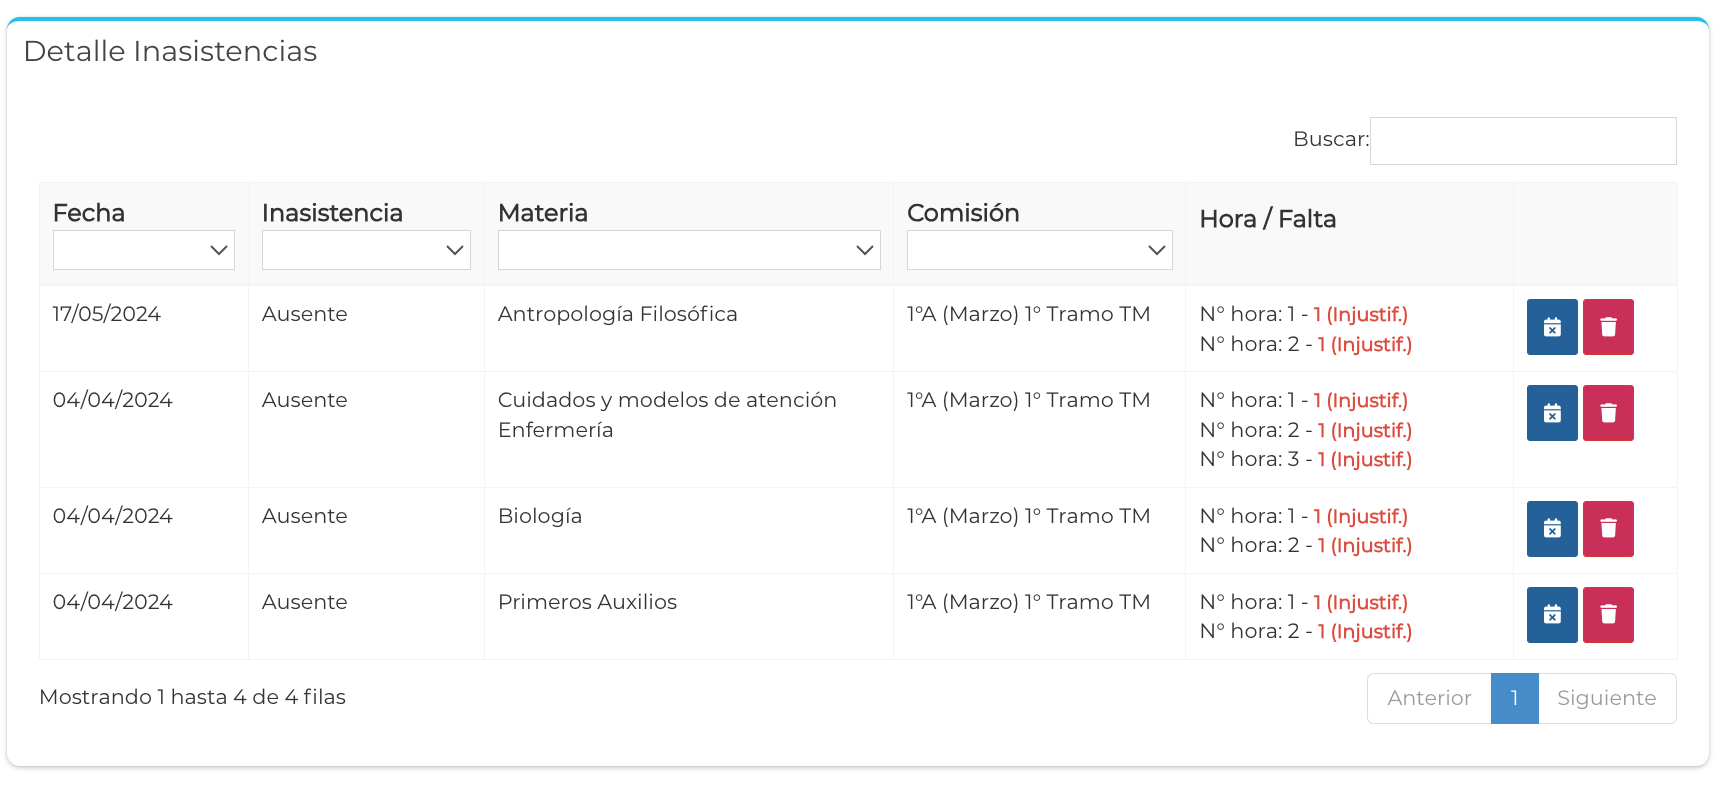Delete the Cuidados y modelos absence

tap(1607, 413)
